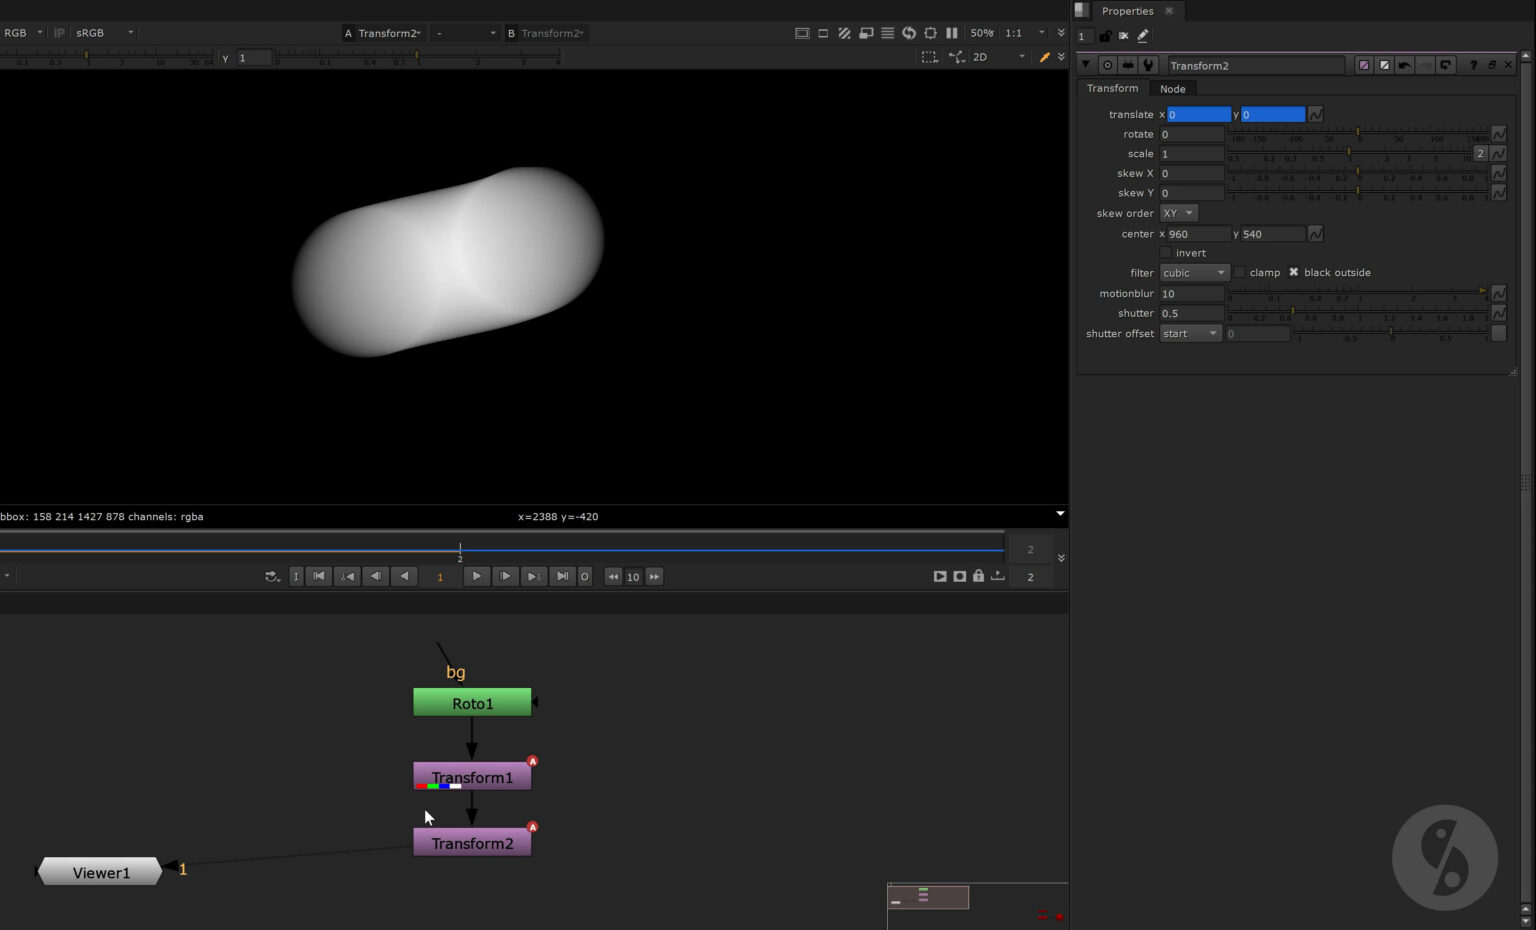The width and height of the screenshot is (1536, 930).
Task: Select the Roto1 node
Action: click(472, 703)
